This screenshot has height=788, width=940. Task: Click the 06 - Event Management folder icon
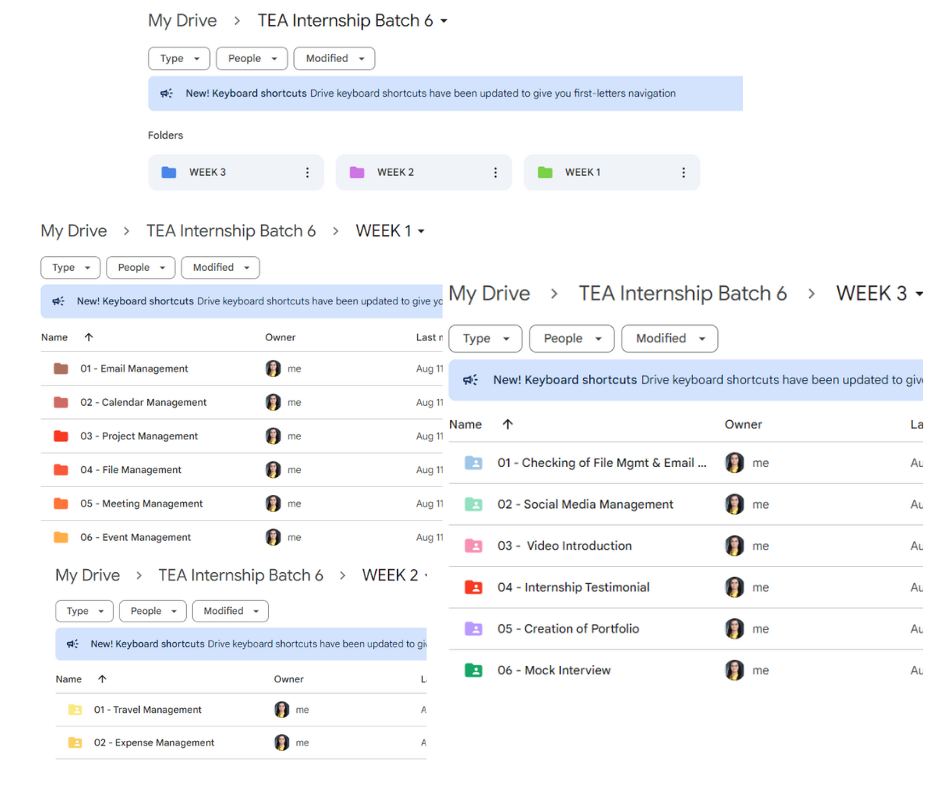(61, 537)
